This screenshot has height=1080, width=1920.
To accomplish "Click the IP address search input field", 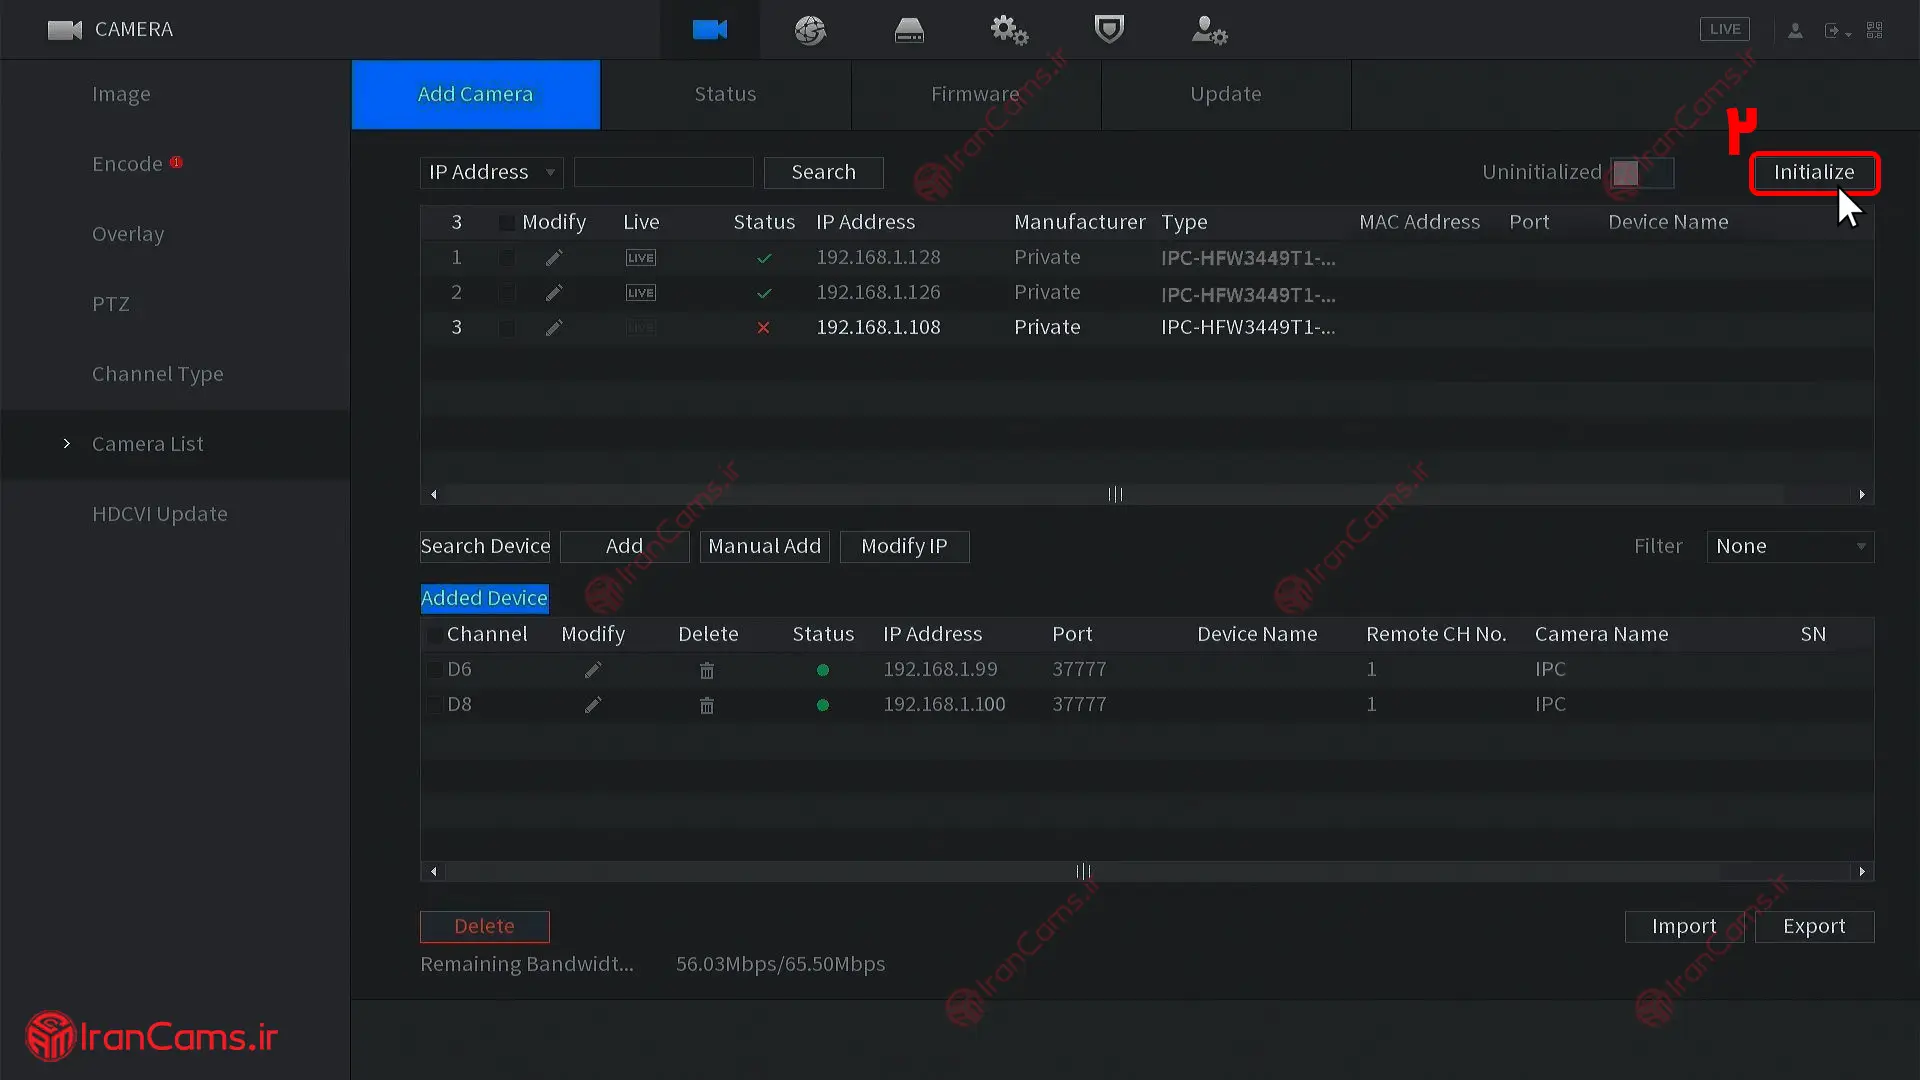I will (664, 172).
